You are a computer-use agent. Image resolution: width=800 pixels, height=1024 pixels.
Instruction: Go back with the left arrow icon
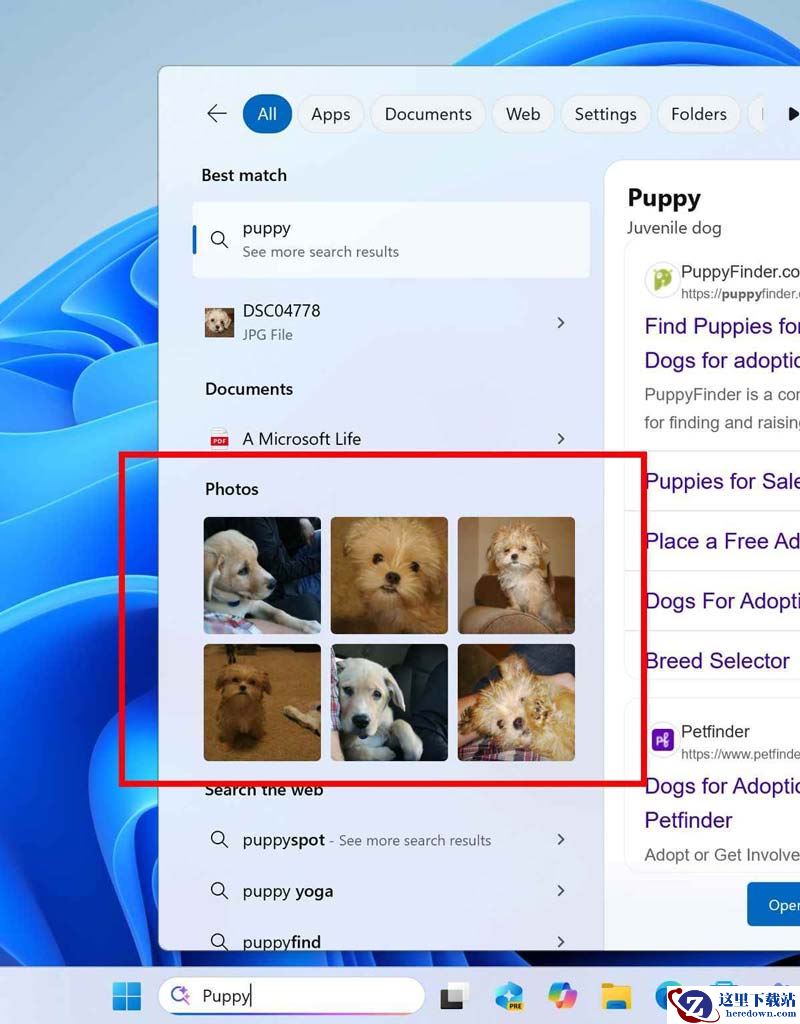point(217,114)
